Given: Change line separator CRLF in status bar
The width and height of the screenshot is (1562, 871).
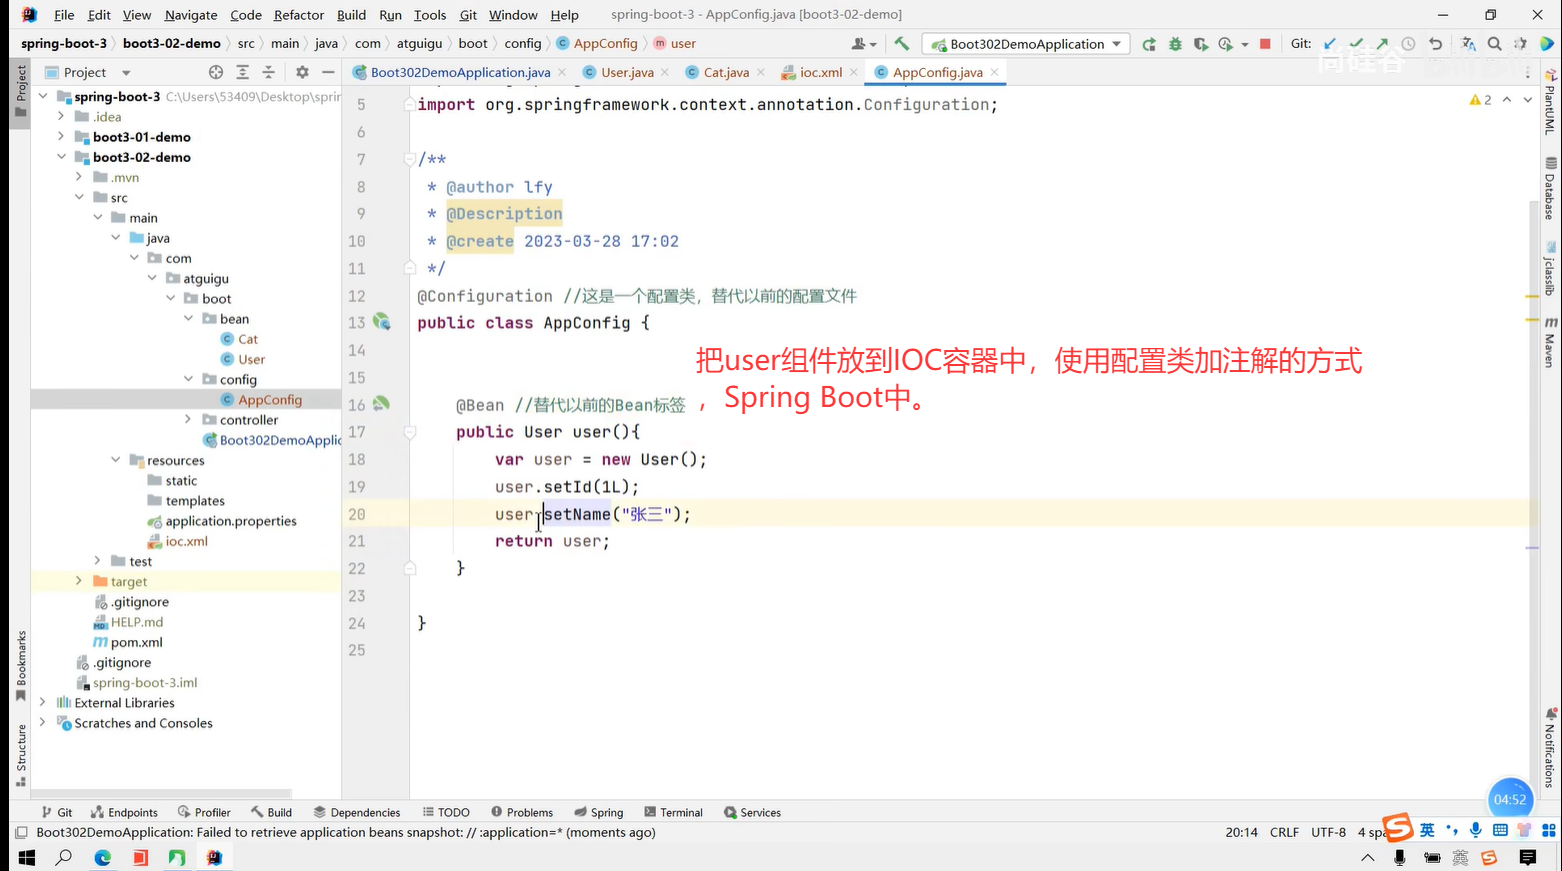Looking at the screenshot, I should tap(1284, 832).
